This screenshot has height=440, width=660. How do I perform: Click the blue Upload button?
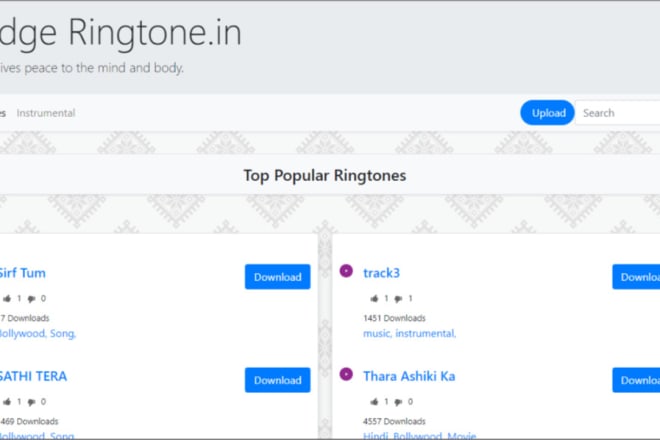pyautogui.click(x=547, y=112)
